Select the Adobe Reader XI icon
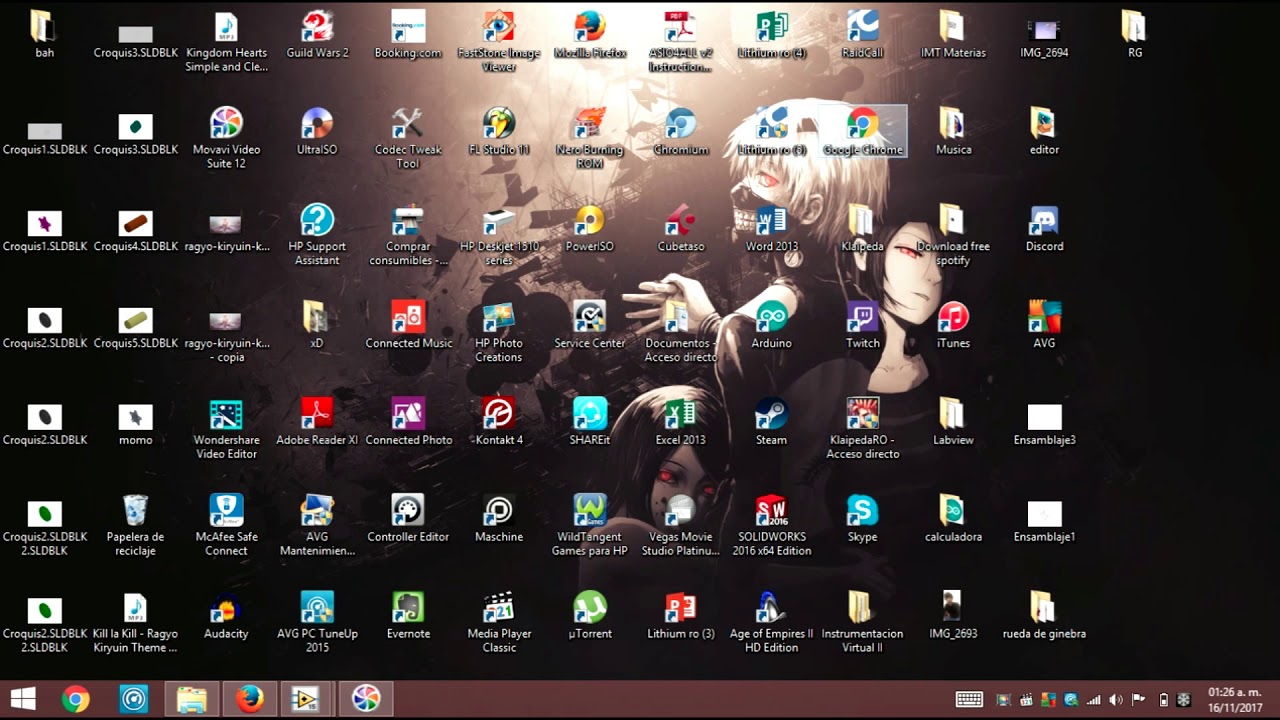 tap(317, 422)
